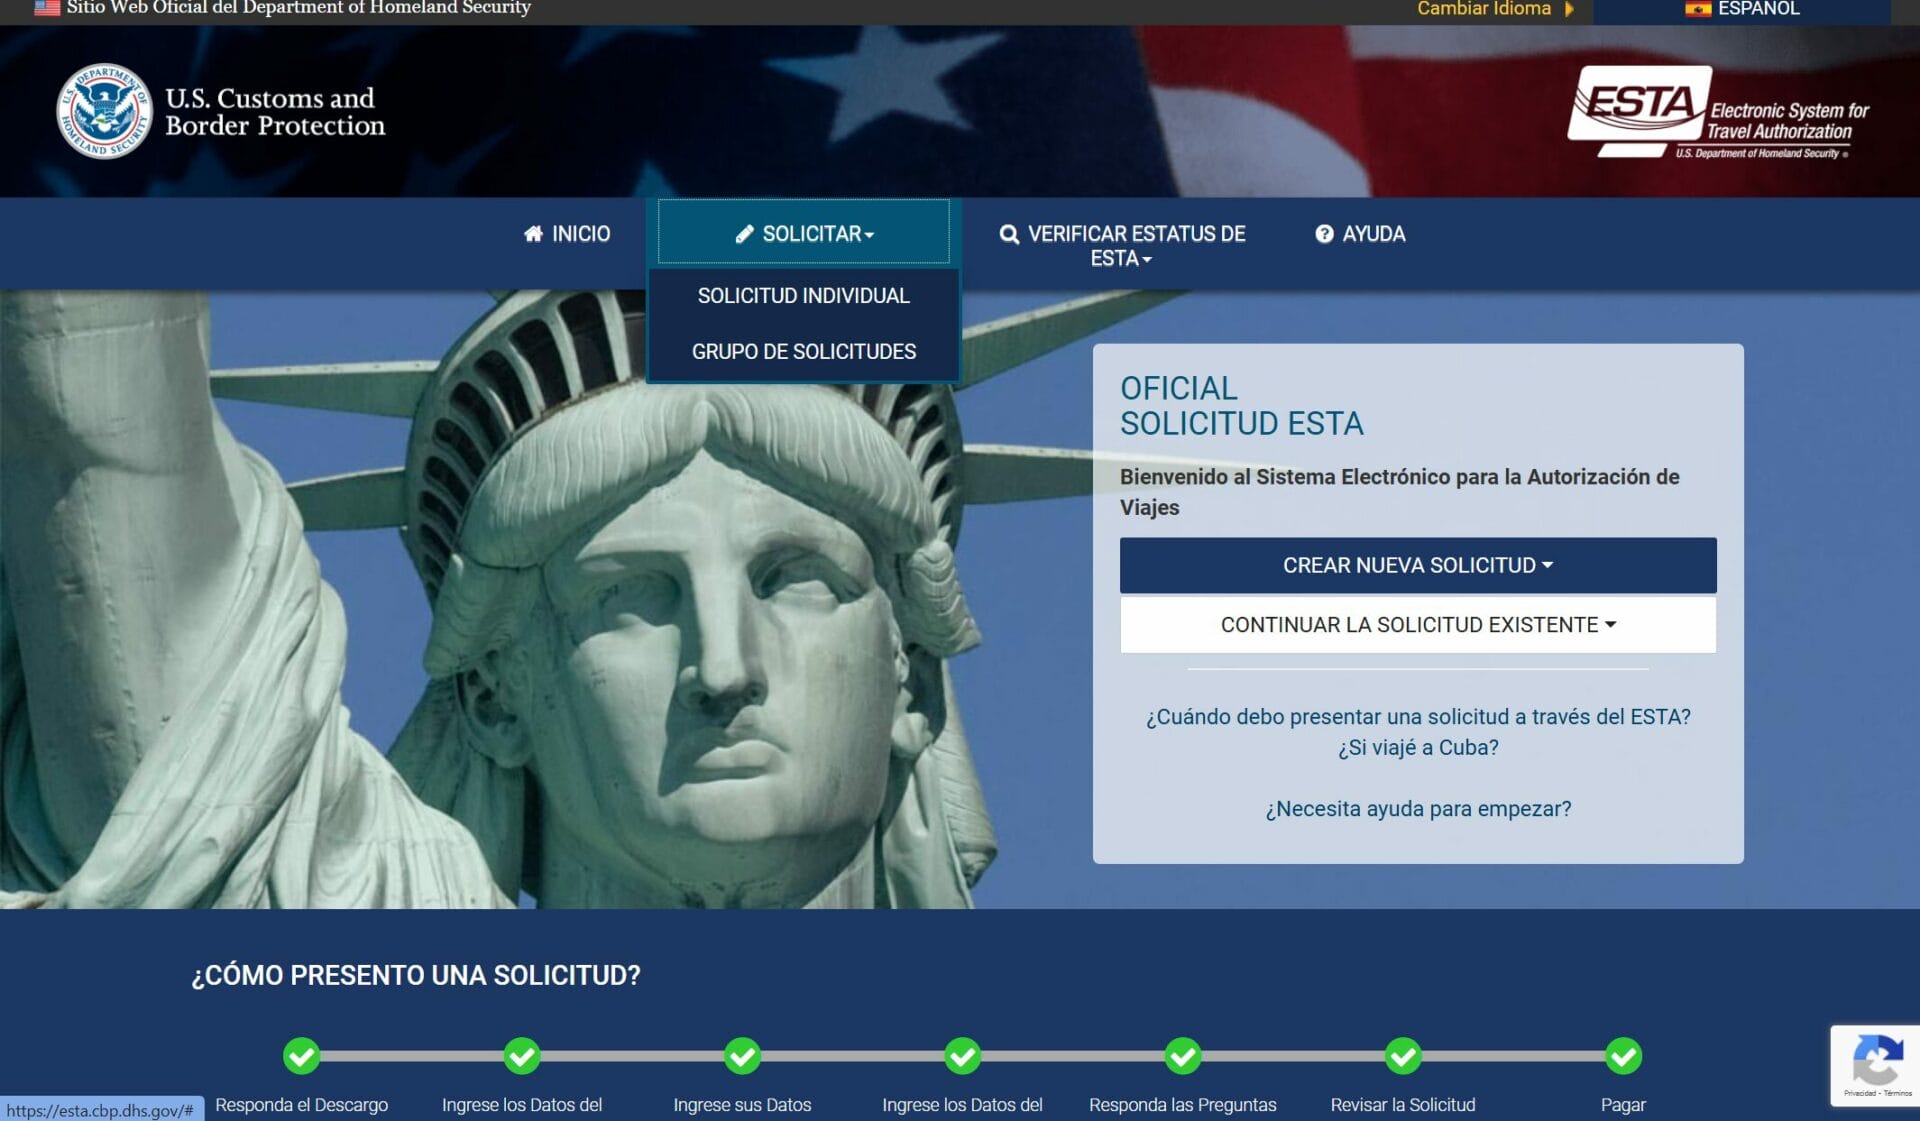Click the magnifier icon beside VERIFICAR ESTATUS

1009,234
